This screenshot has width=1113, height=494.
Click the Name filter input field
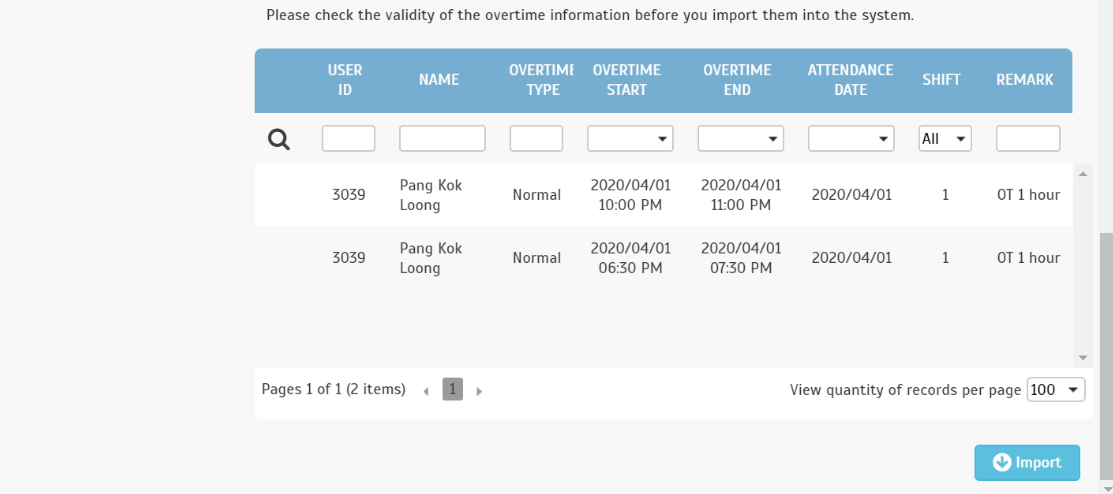pyautogui.click(x=442, y=138)
